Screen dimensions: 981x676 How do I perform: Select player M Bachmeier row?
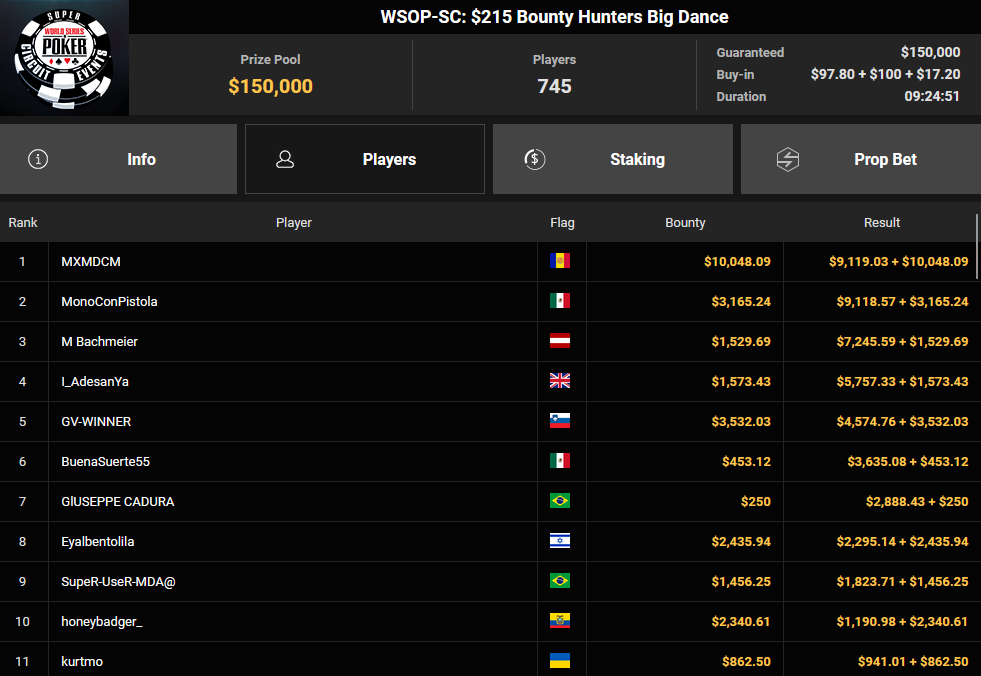point(99,342)
